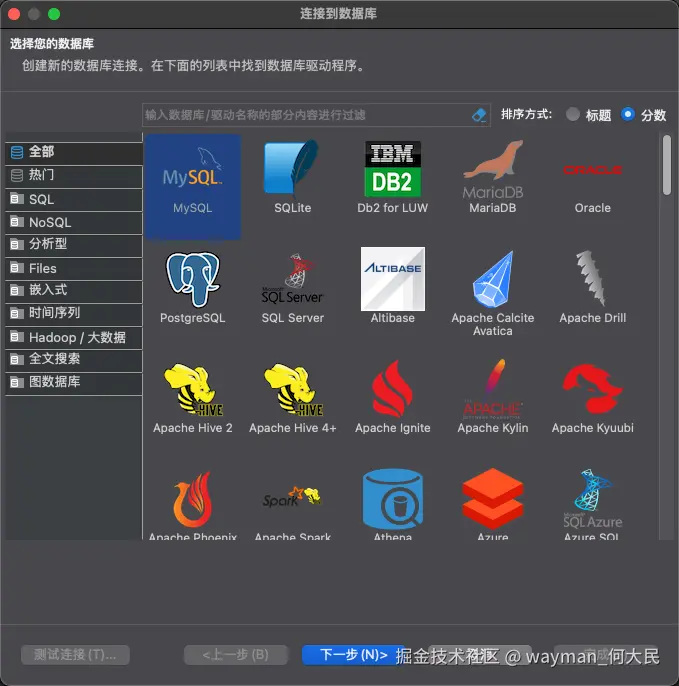Click the driver list vertical scrollbar
679x686 pixels.
[666, 165]
